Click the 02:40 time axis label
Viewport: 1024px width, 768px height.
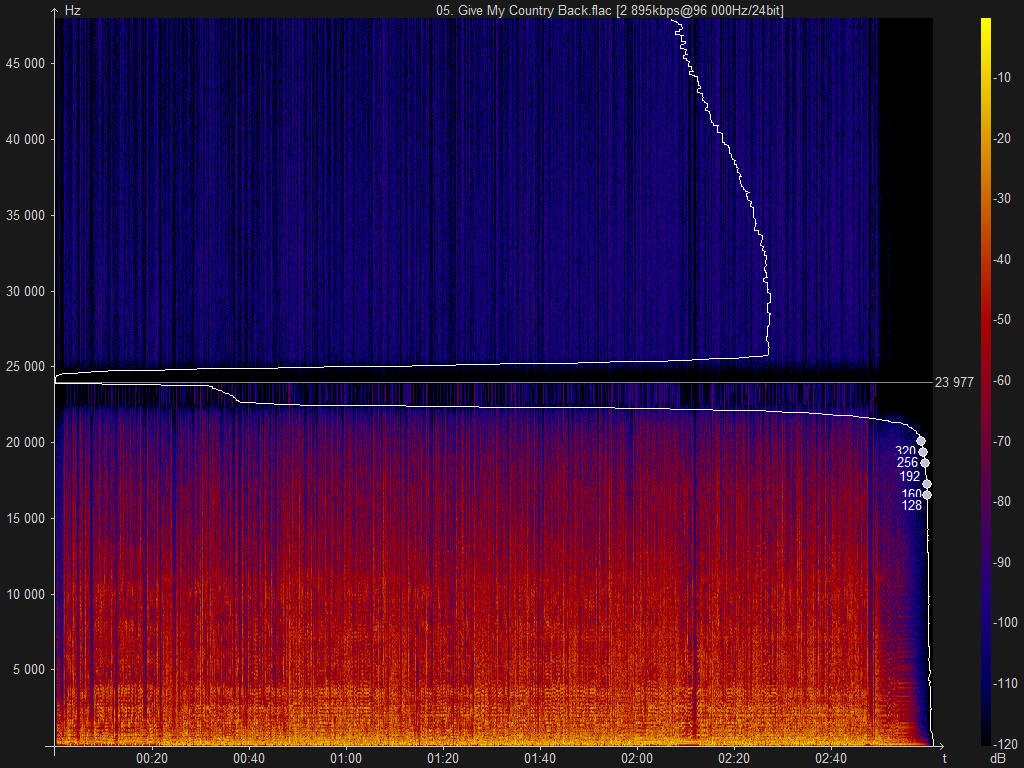(x=831, y=759)
